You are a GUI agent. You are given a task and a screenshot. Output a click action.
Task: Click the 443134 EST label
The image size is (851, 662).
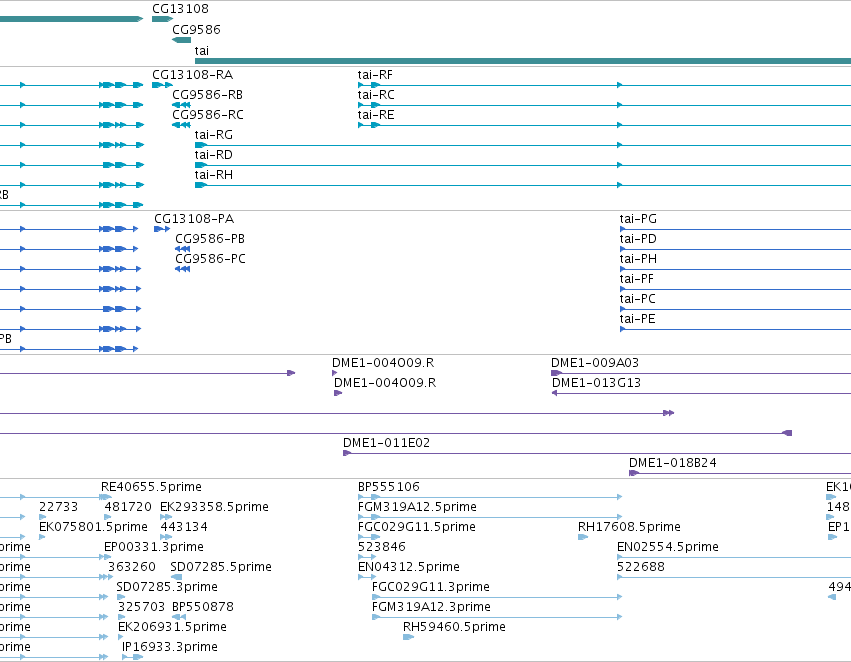tap(184, 527)
